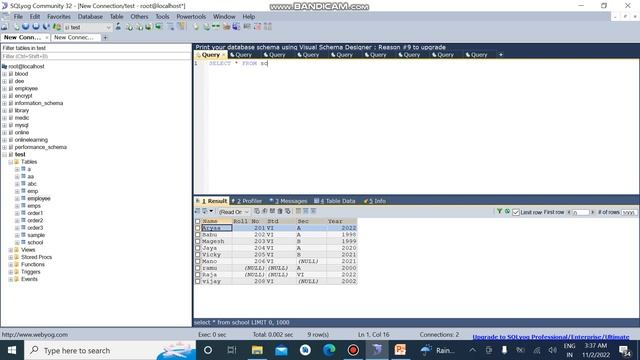The image size is (640, 360).
Task: Click the '# of rows' input field
Action: tap(629, 212)
